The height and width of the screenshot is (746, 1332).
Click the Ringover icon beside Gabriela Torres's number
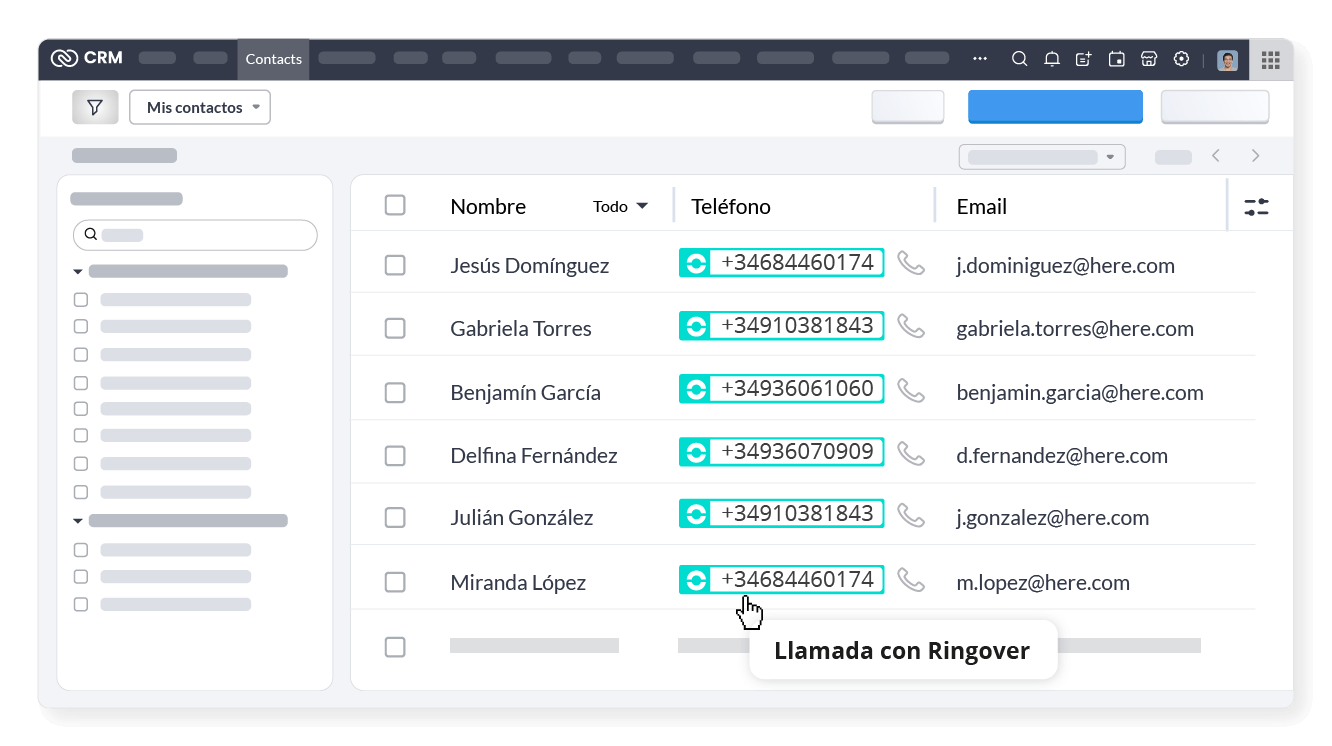click(x=695, y=325)
